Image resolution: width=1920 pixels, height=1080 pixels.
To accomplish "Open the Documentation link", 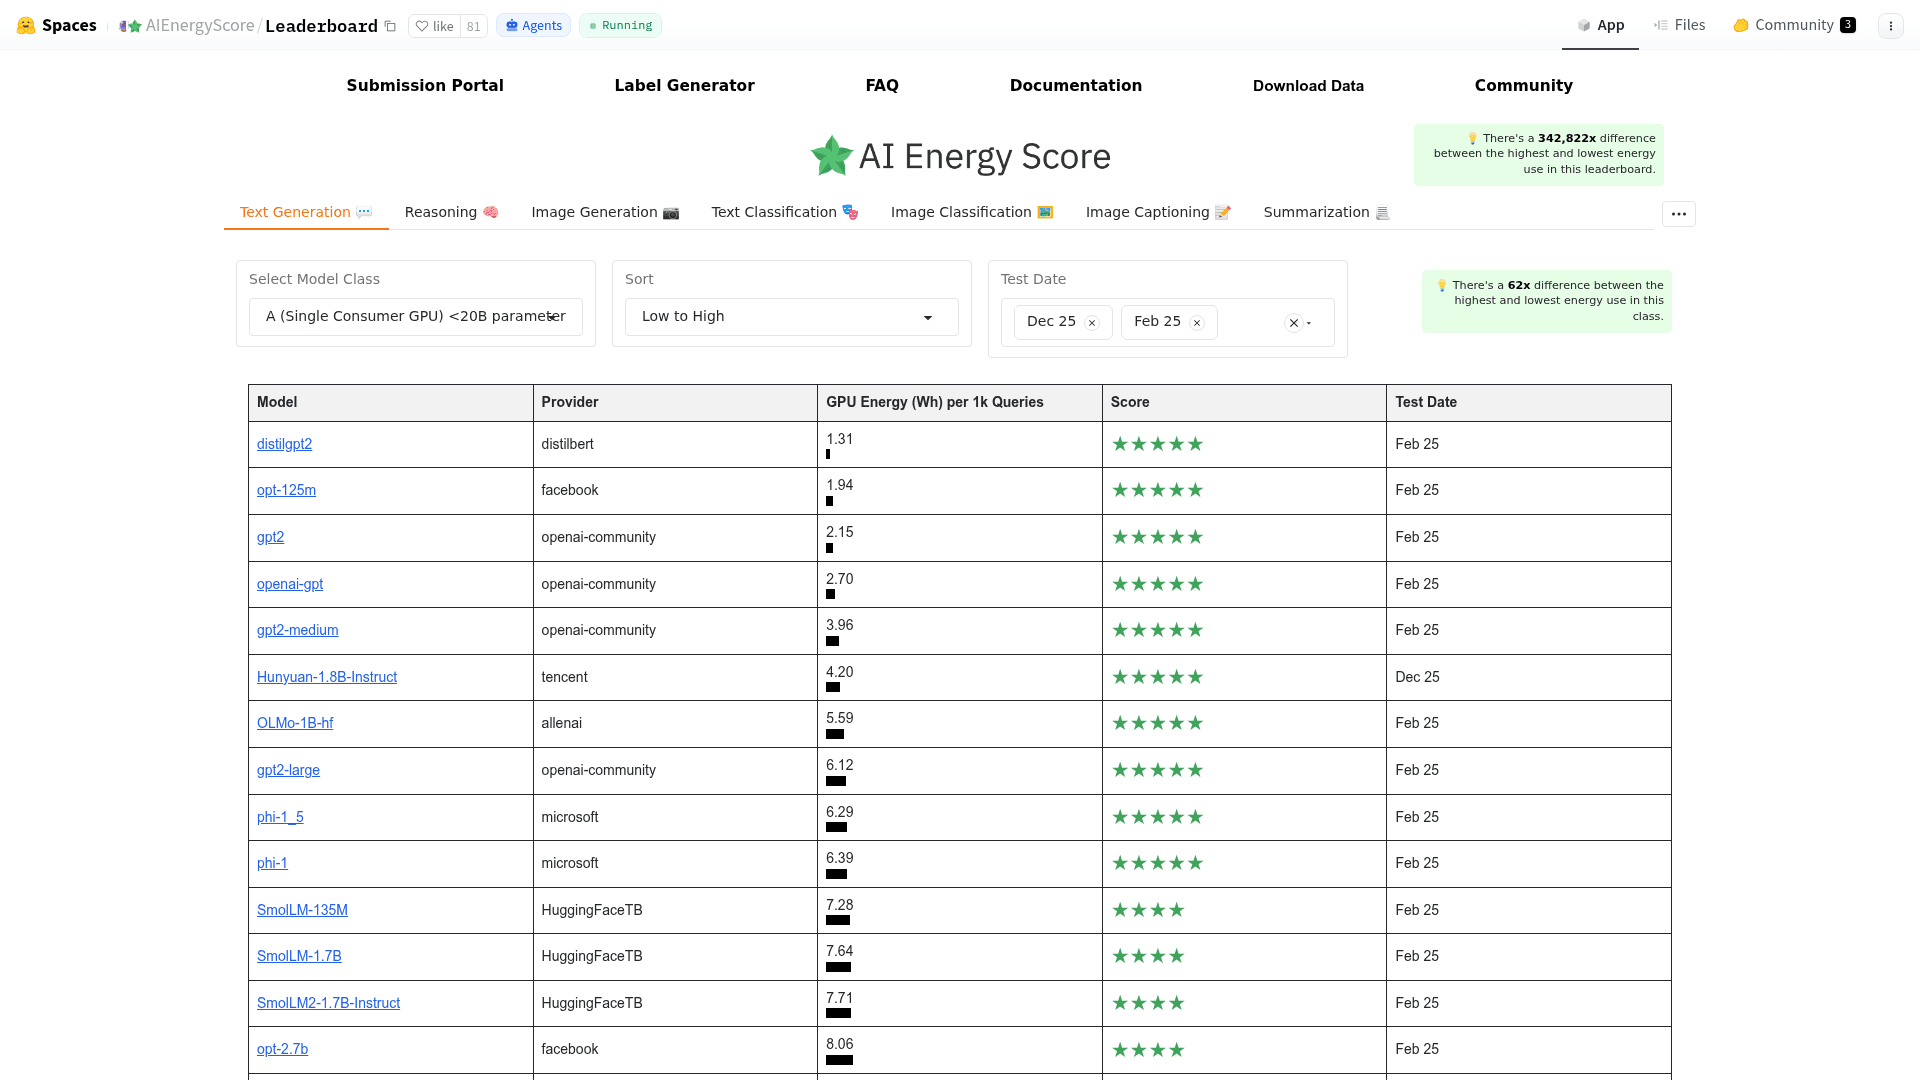I will [x=1076, y=86].
